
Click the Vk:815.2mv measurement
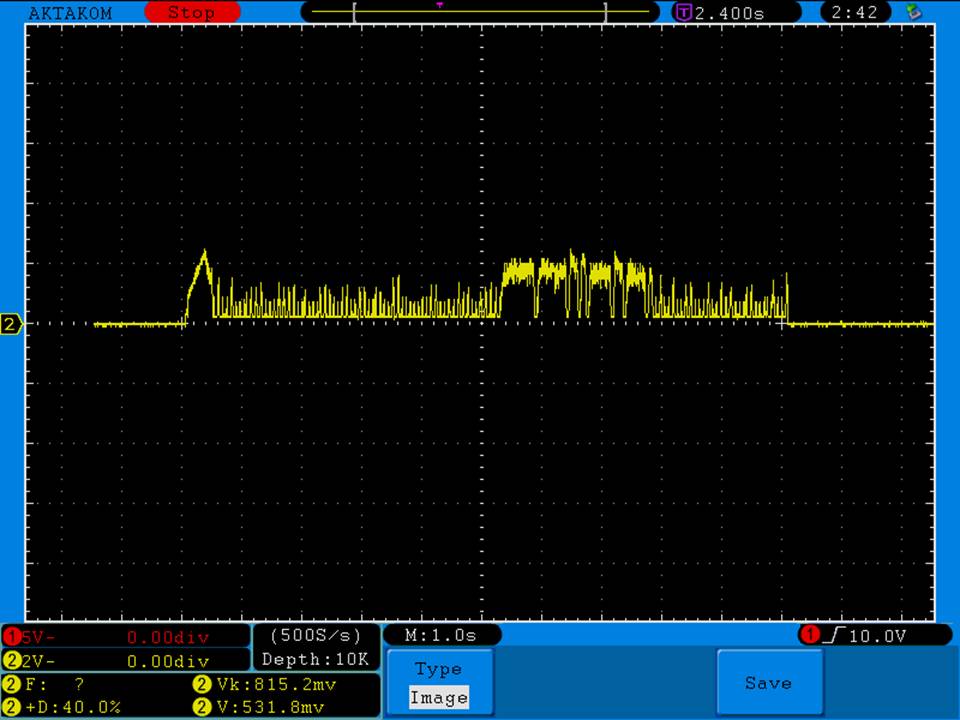click(x=276, y=684)
